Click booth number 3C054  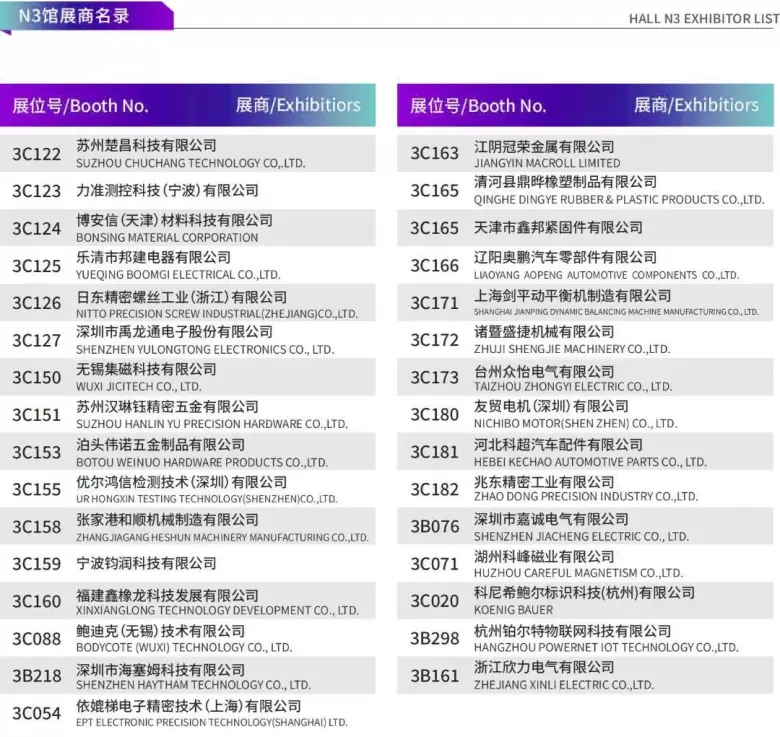36,714
